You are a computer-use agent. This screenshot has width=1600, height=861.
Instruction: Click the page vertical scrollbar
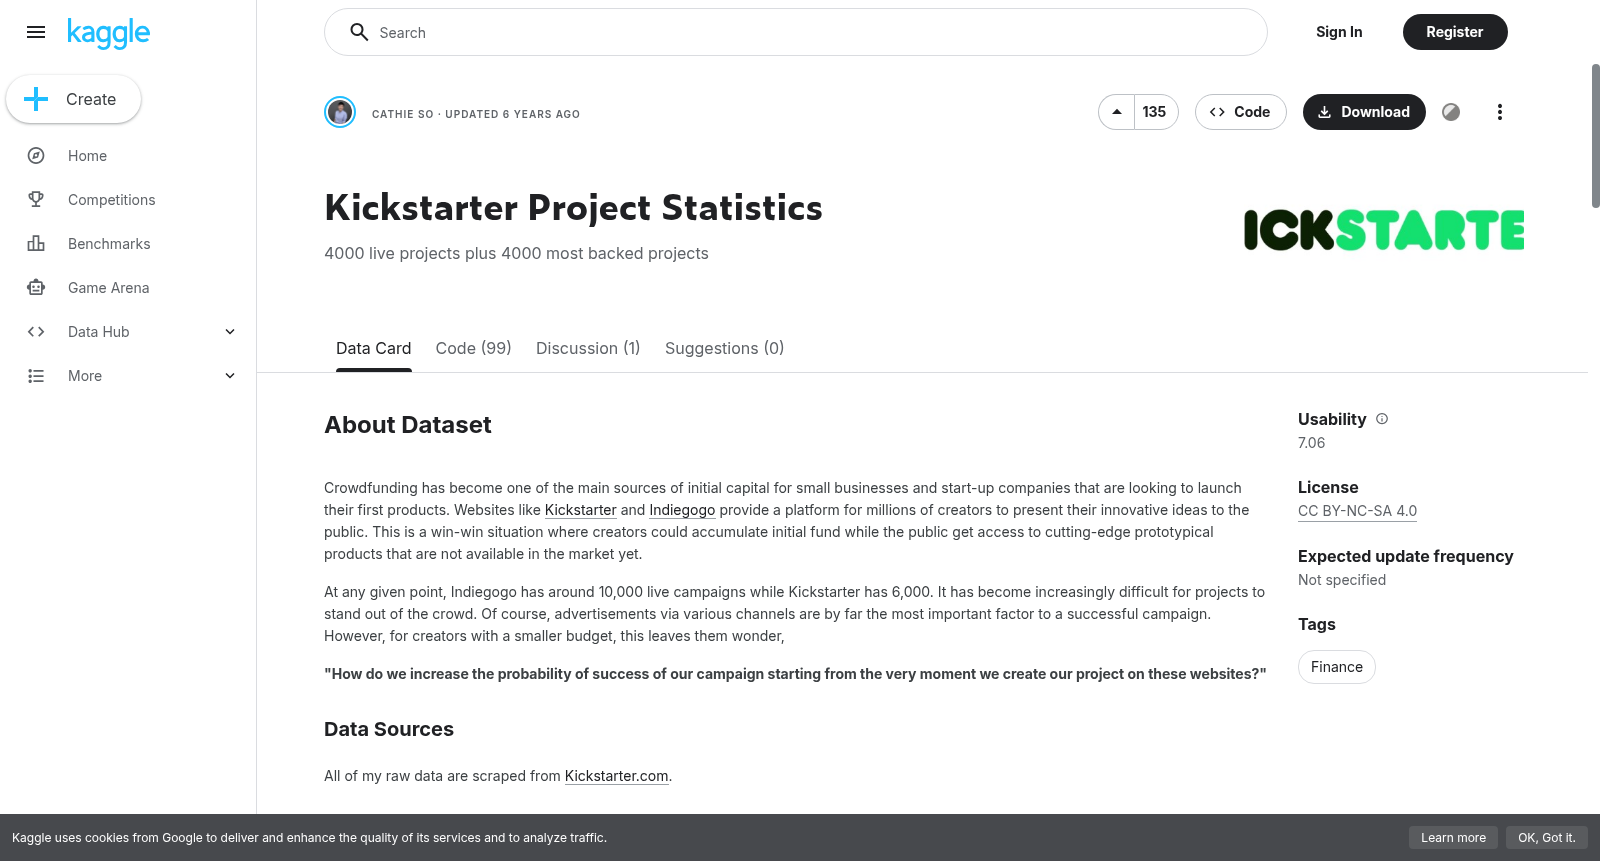point(1595,136)
